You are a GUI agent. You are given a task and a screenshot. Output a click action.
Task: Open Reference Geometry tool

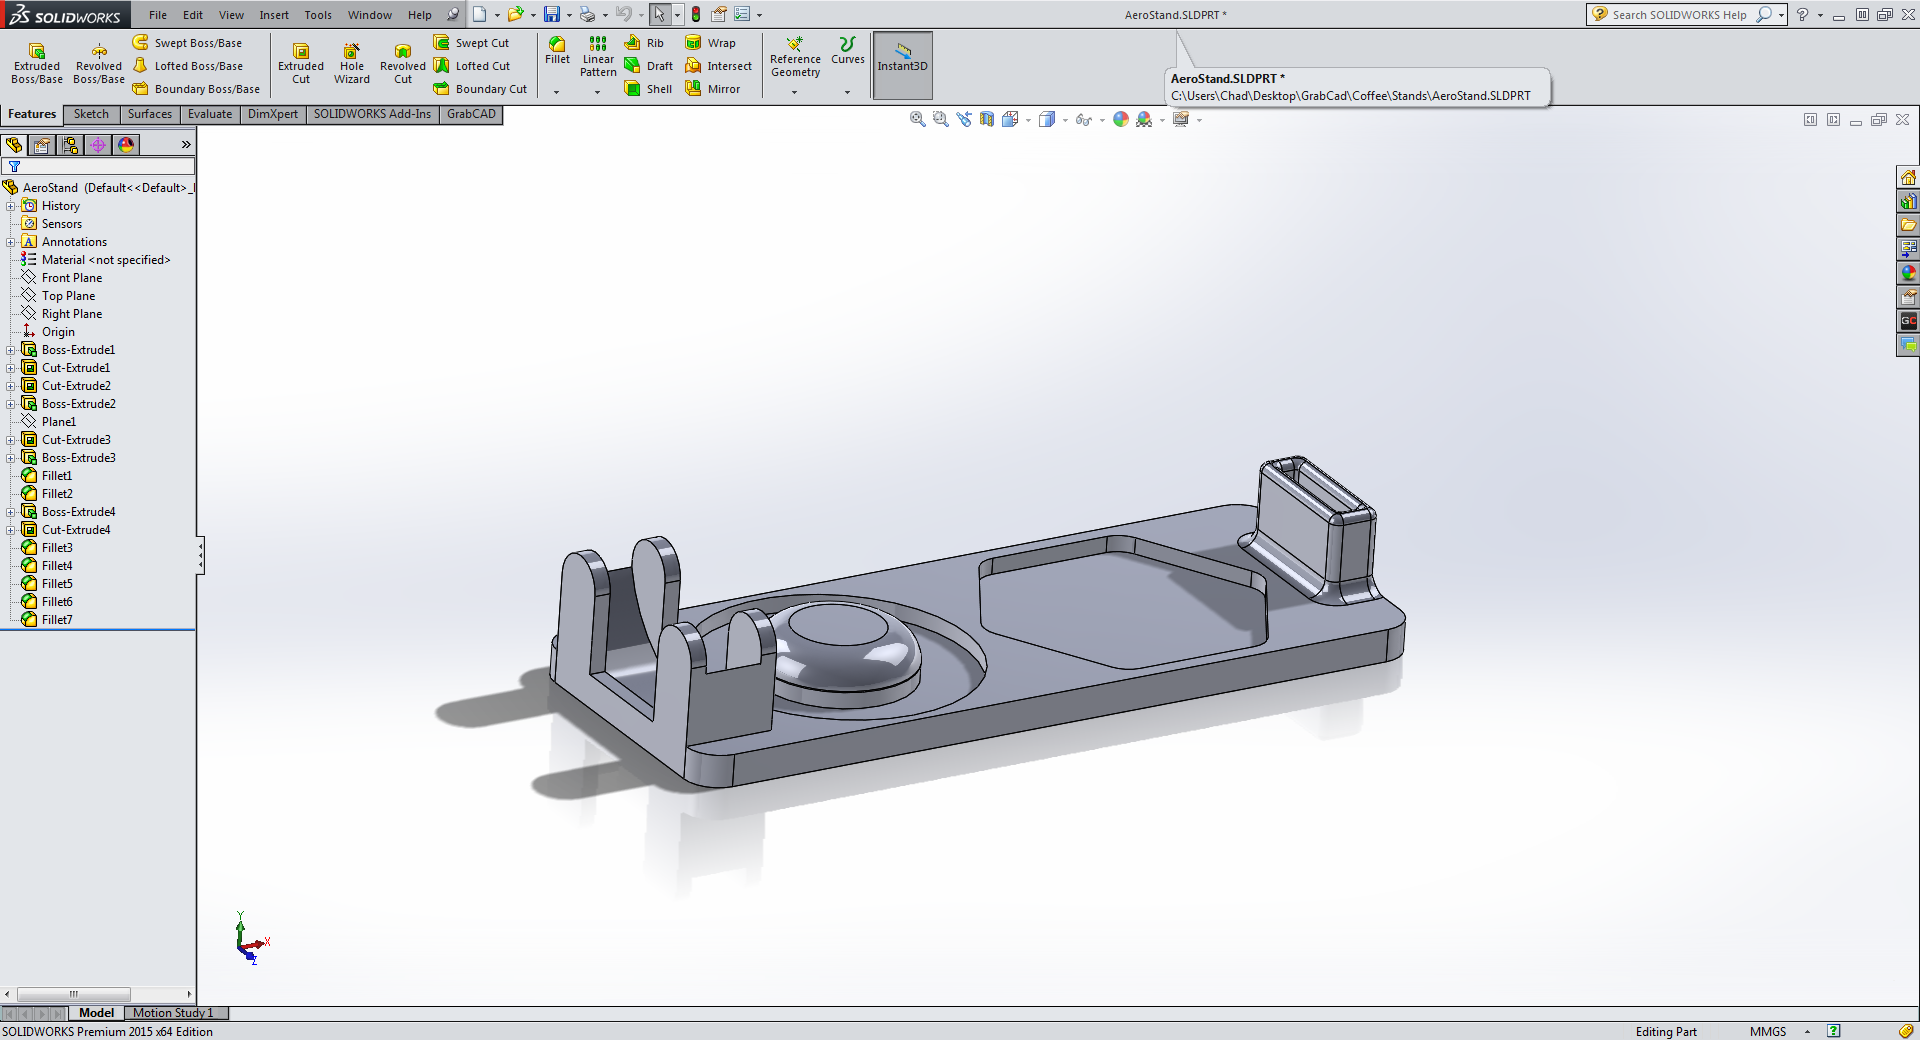795,57
